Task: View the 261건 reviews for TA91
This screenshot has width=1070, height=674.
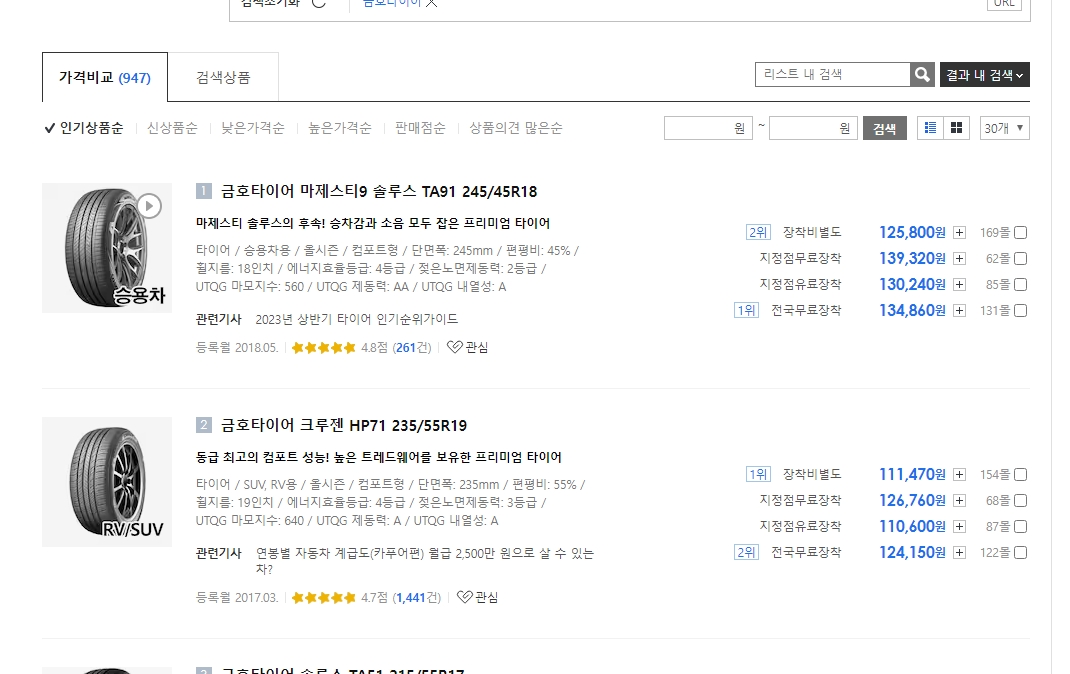Action: click(x=412, y=347)
